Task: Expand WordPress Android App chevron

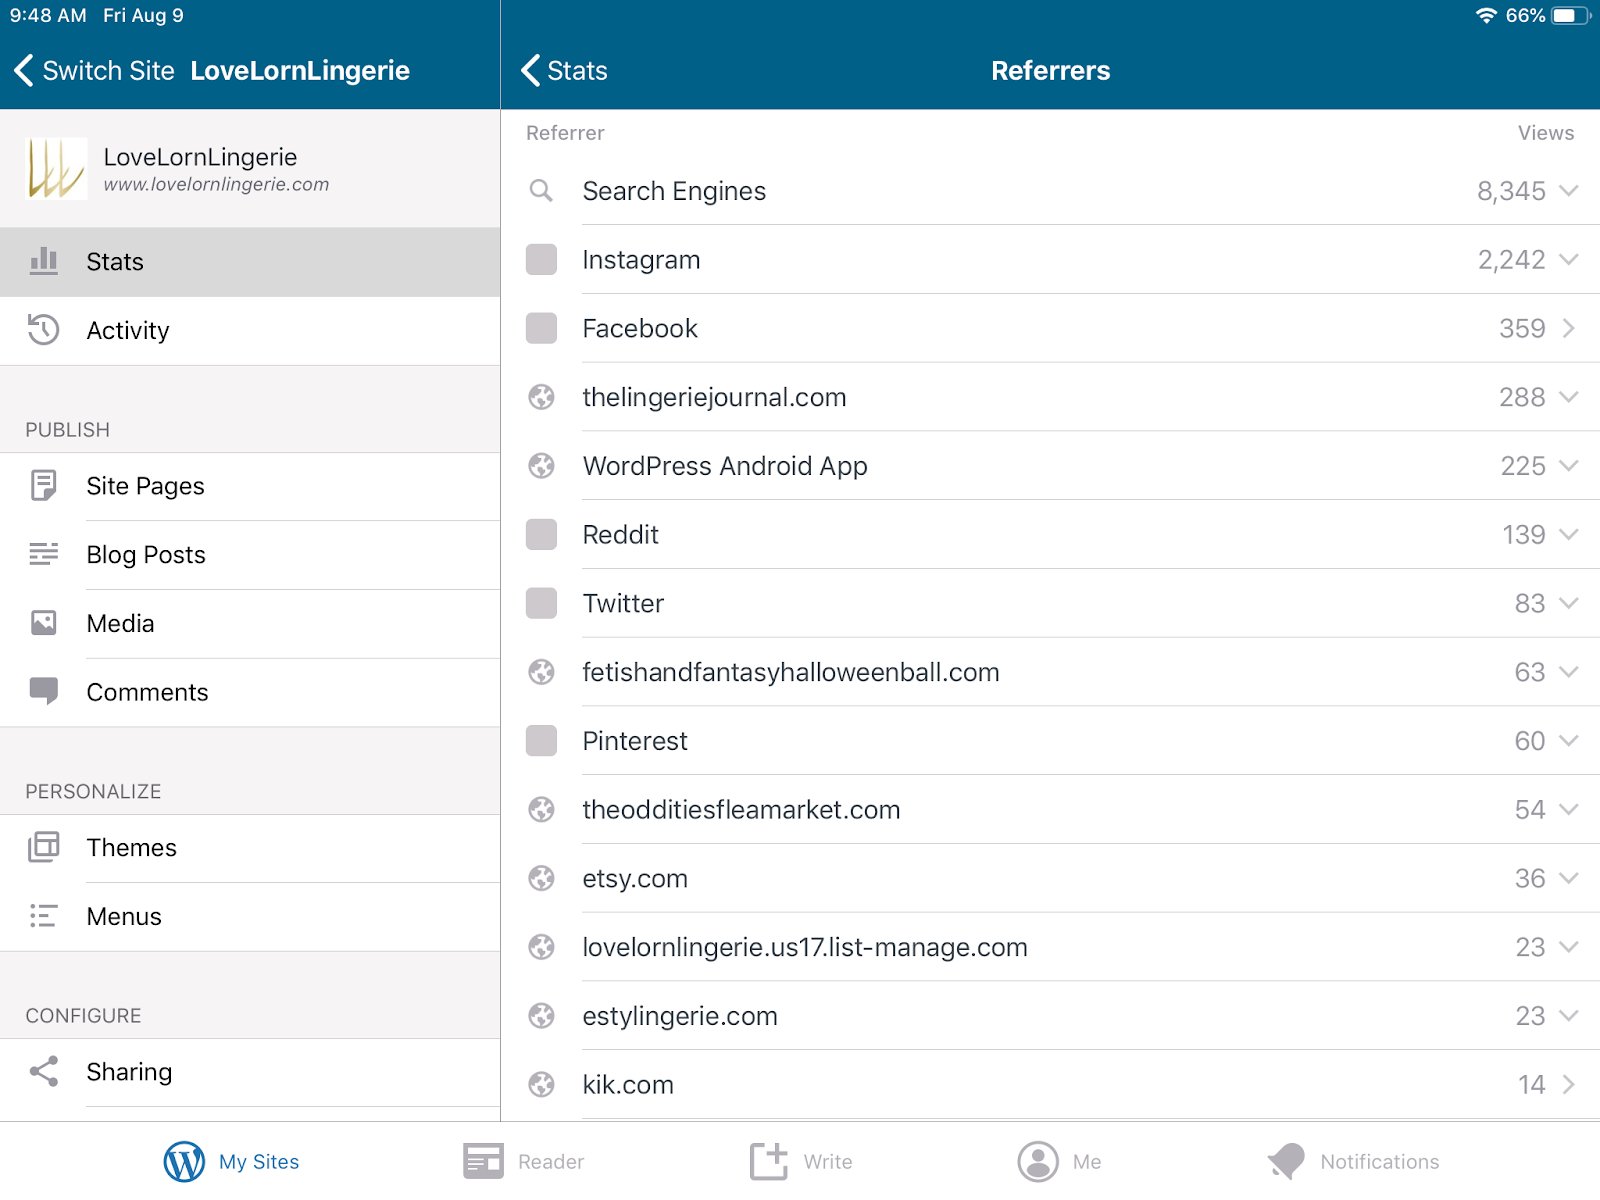Action: 1568,466
